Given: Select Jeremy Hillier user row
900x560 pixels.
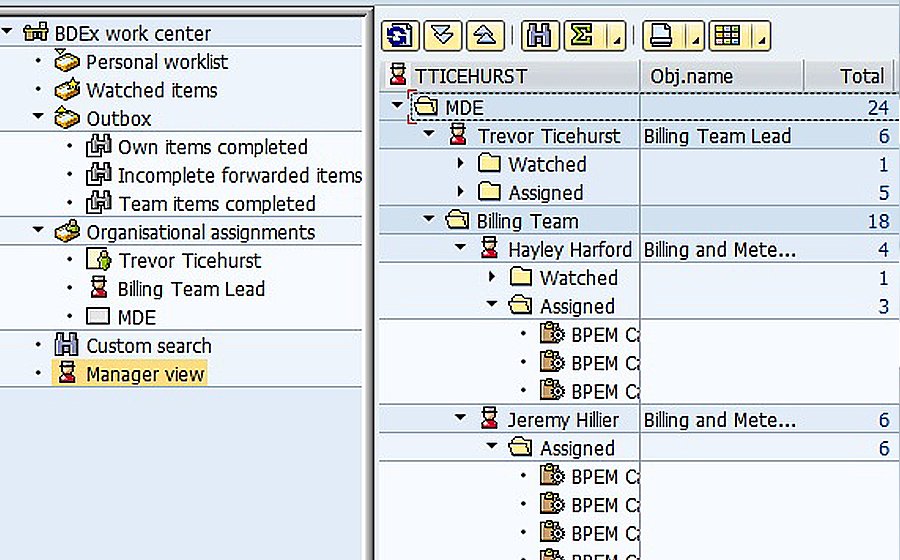Looking at the screenshot, I should 563,420.
